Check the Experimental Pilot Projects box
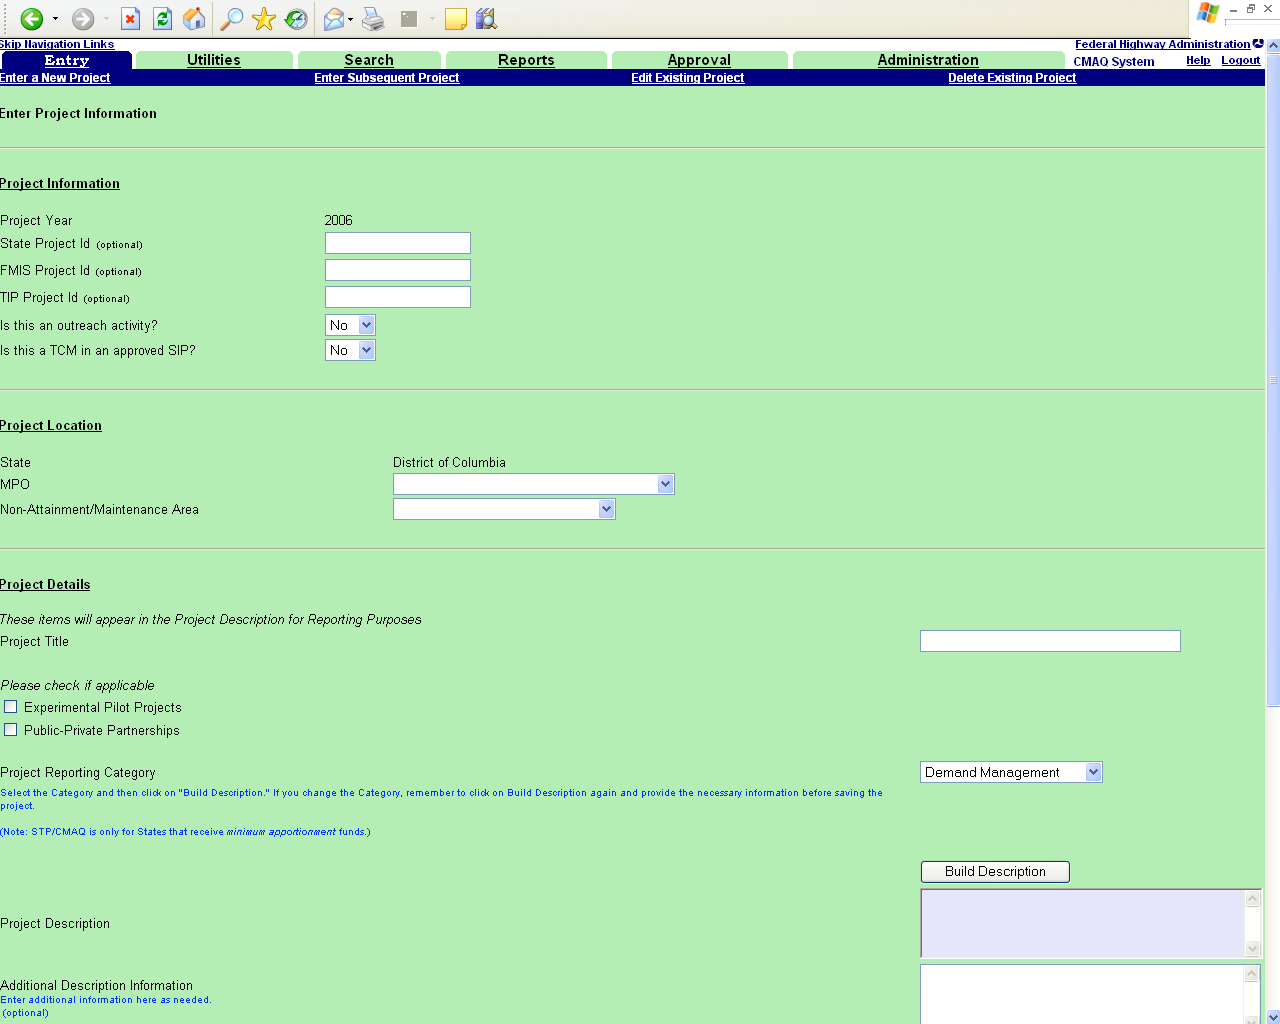 tap(11, 707)
